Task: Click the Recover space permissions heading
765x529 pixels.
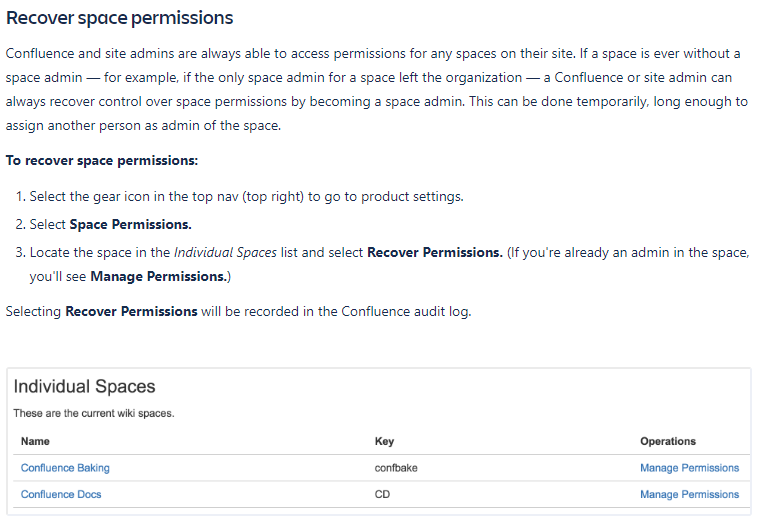Action: coord(120,18)
